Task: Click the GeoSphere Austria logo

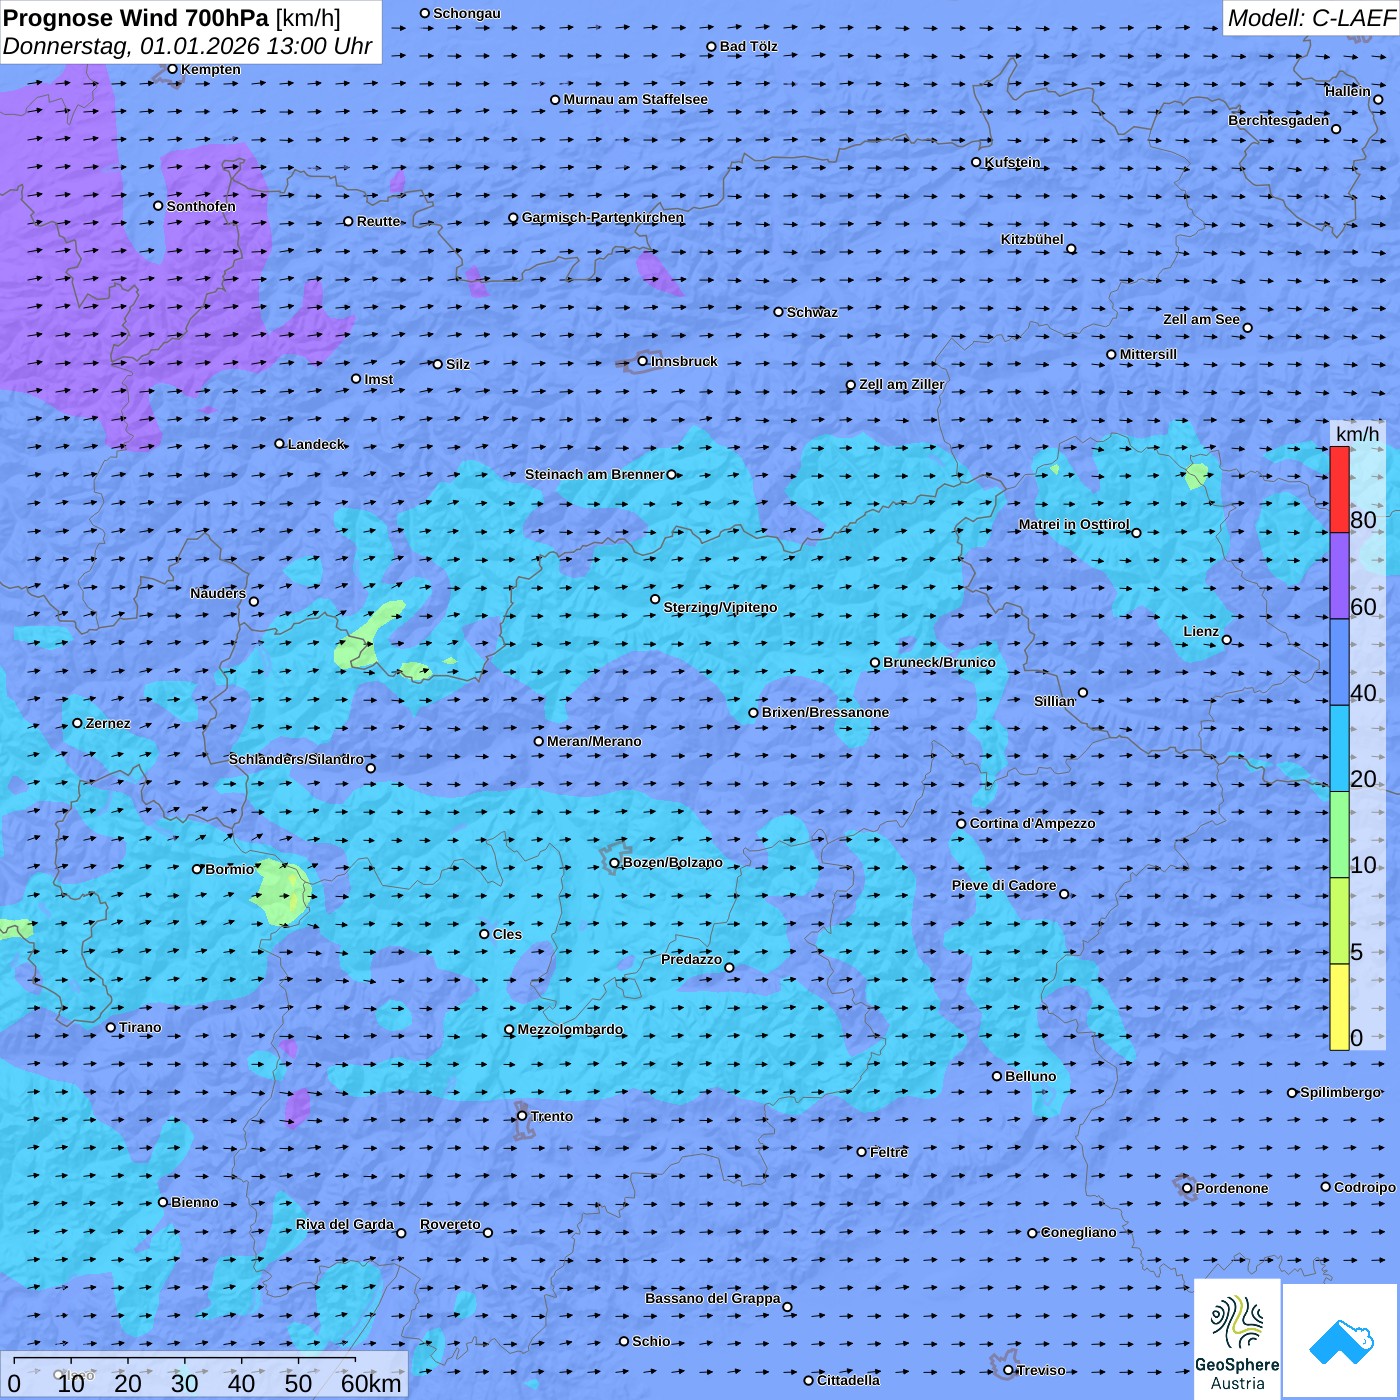Action: pos(1237,1340)
